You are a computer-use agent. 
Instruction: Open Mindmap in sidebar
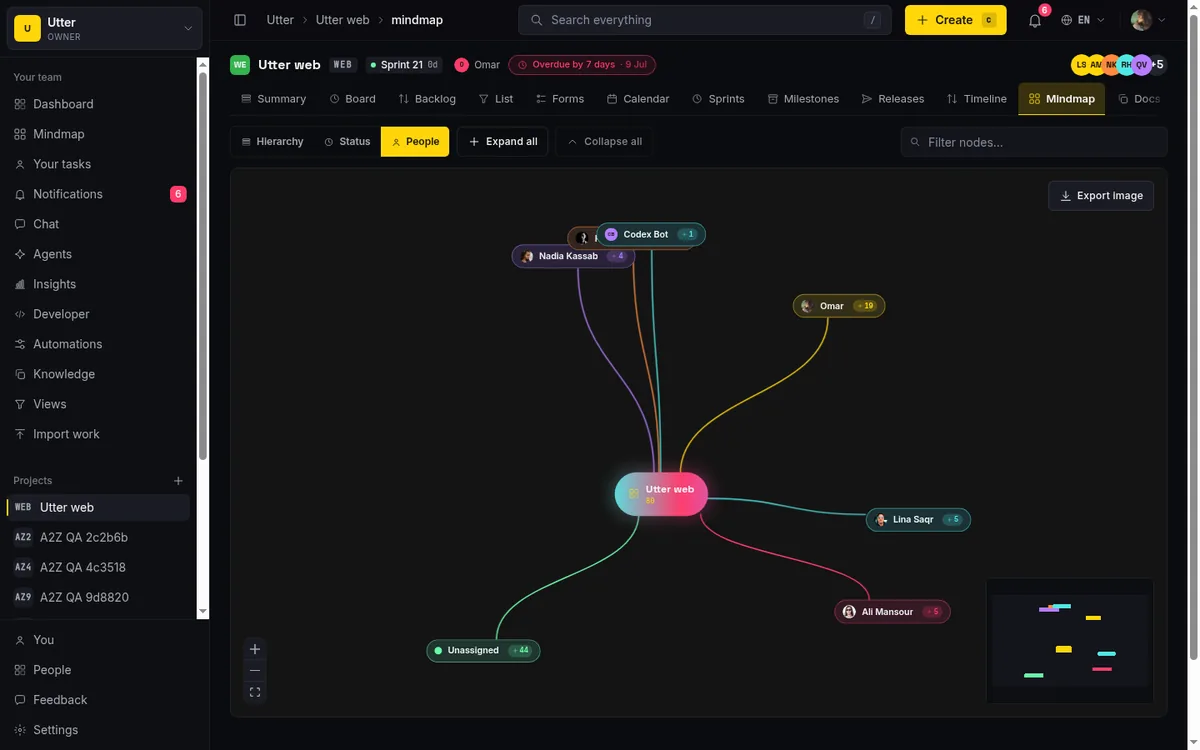tap(100, 134)
